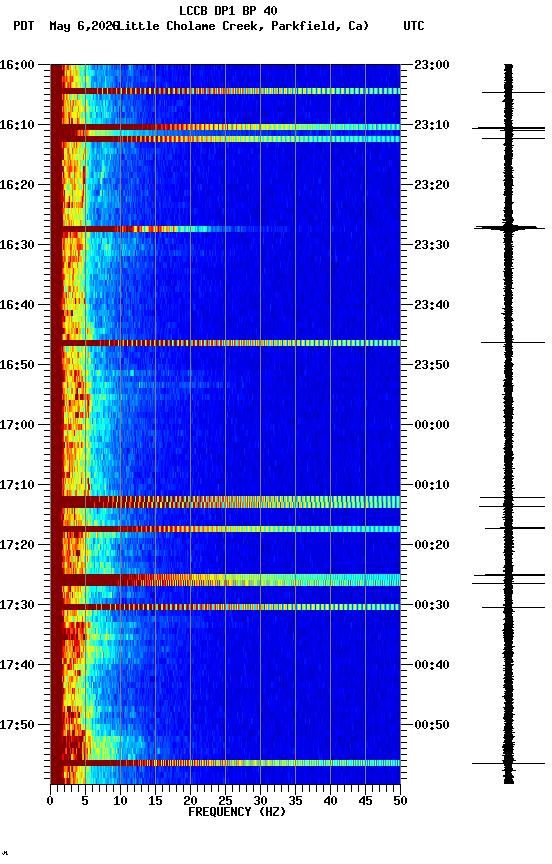Click the '17:50' PDT time label
Viewport: 552px width, 864px height.
(17, 725)
